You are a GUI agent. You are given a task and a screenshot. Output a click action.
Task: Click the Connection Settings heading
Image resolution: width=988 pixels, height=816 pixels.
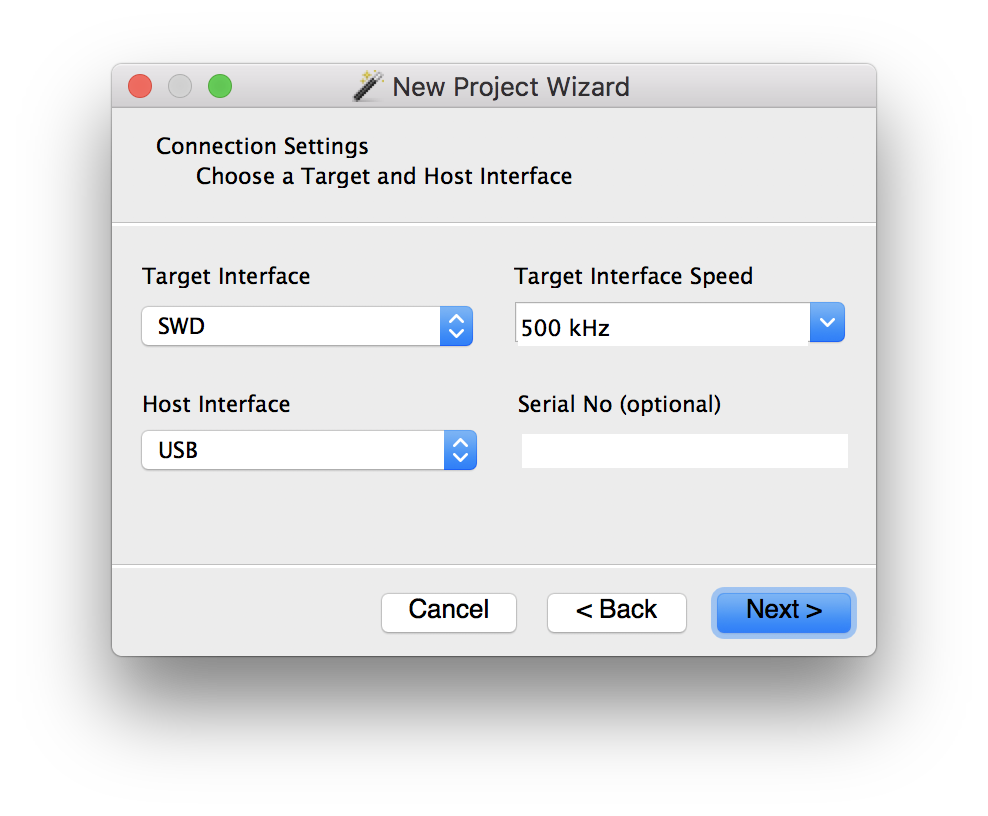click(262, 146)
